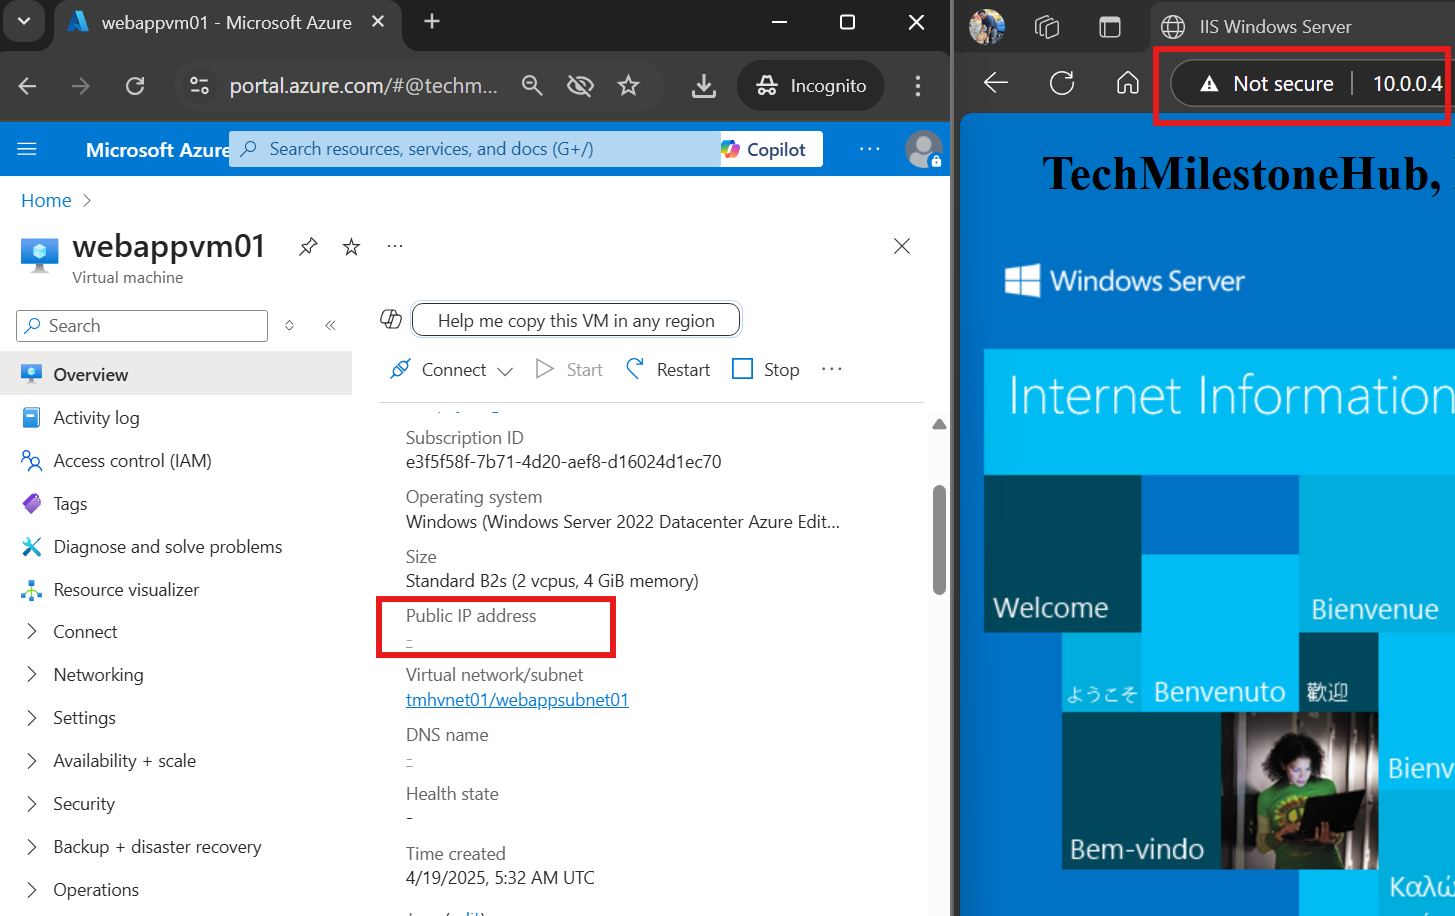Go back in the Azure browser window
The height and width of the screenshot is (916, 1455).
(x=27, y=86)
